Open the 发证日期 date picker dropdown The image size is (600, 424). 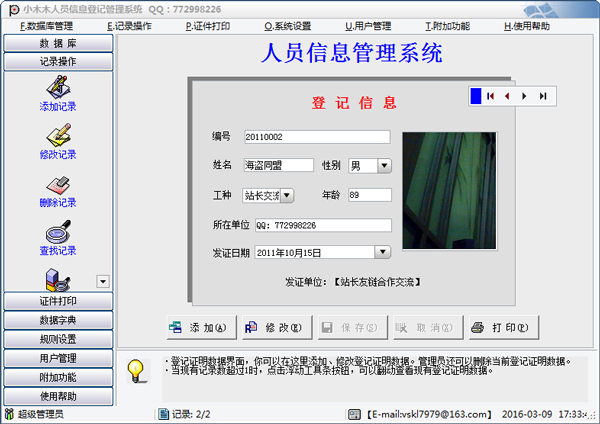pos(382,252)
